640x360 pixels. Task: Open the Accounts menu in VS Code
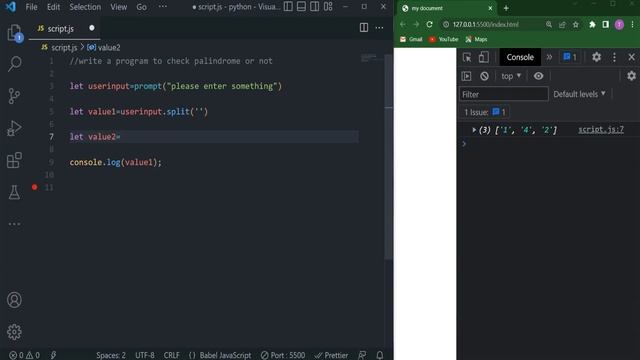coord(14,300)
